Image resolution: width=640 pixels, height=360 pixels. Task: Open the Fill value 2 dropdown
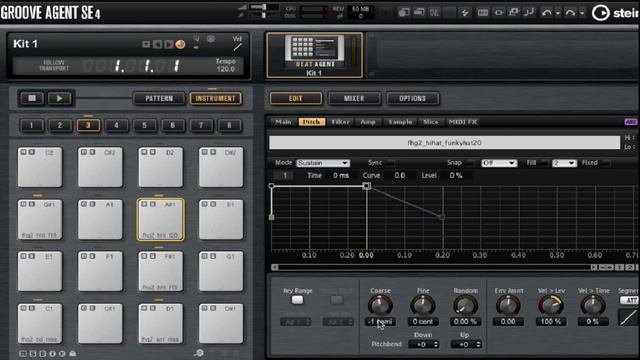(x=564, y=163)
